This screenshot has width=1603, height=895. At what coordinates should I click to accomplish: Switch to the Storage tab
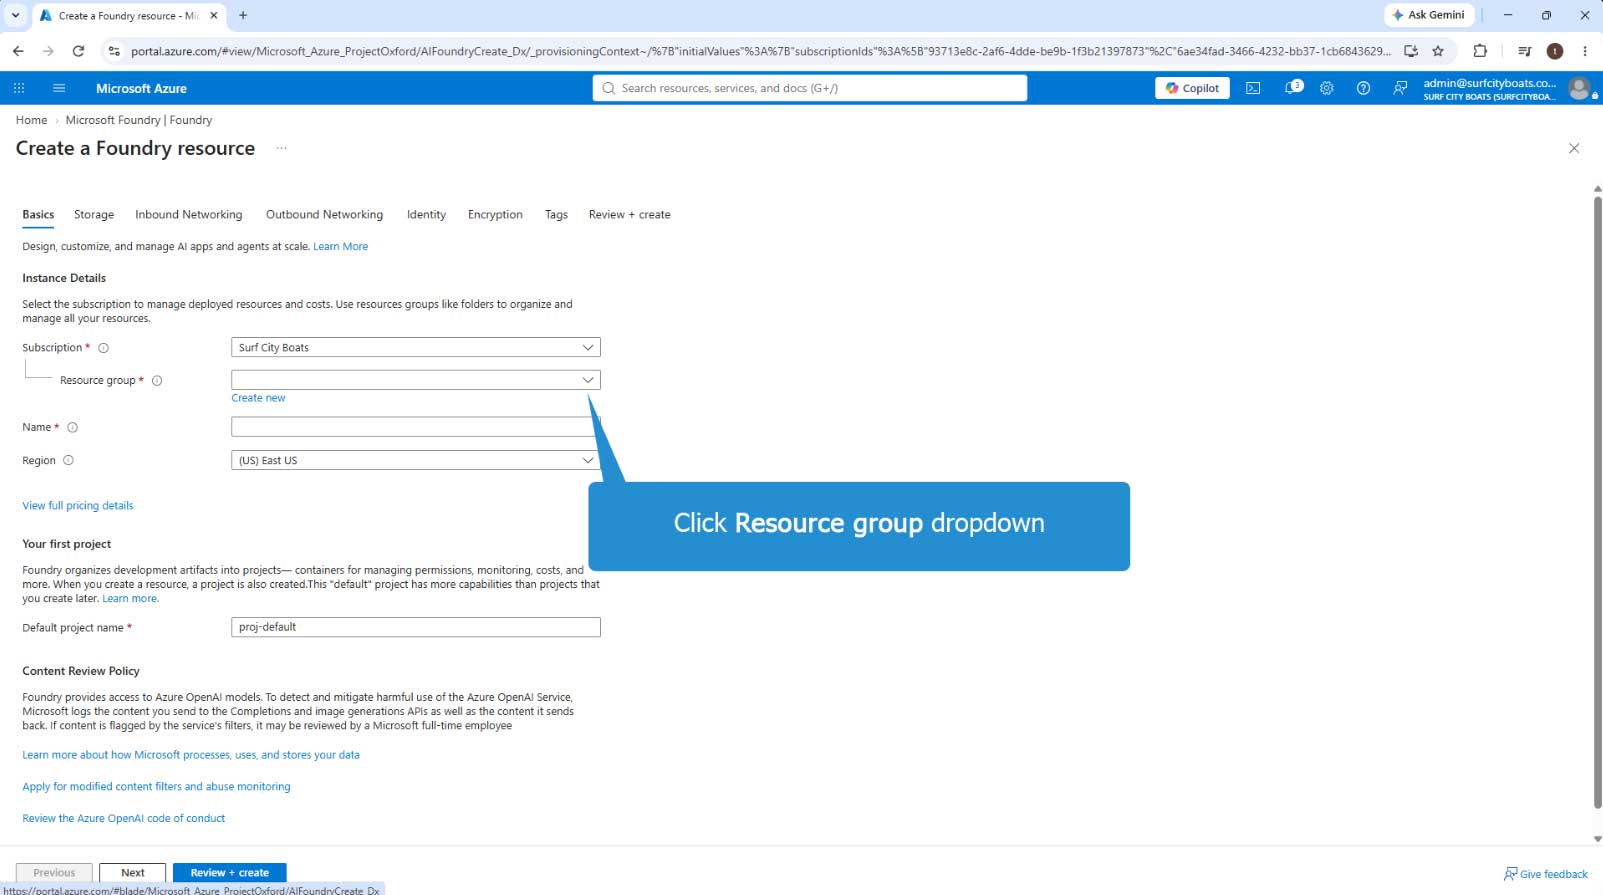94,215
